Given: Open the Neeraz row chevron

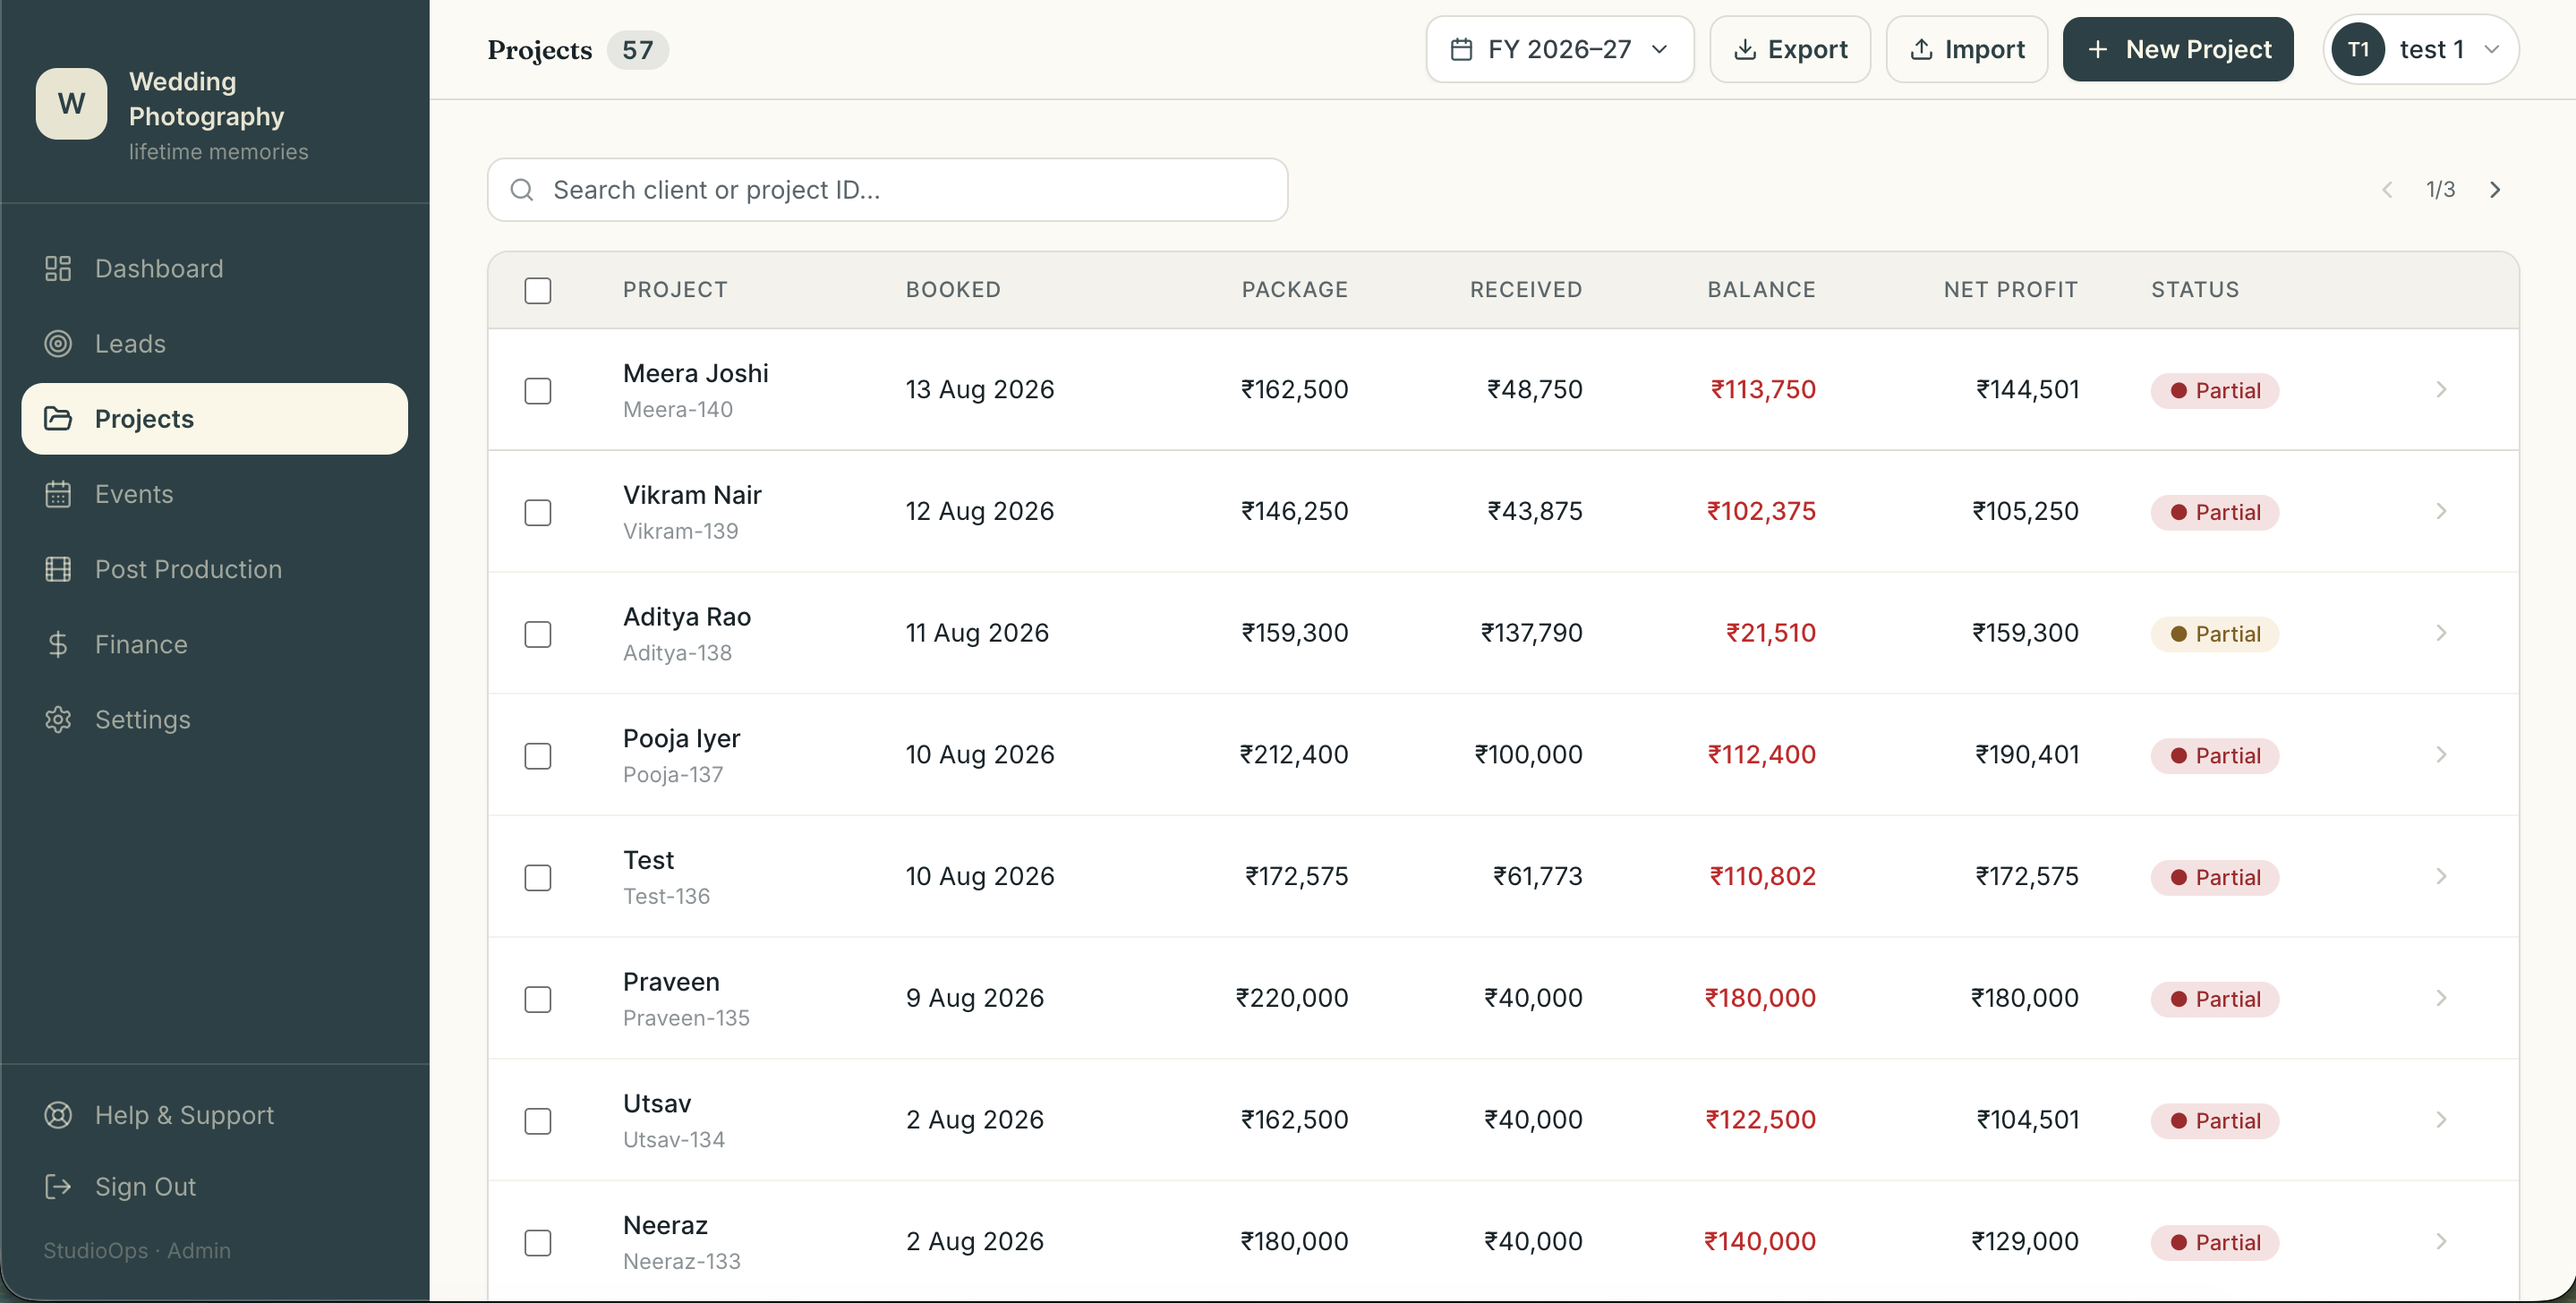Looking at the screenshot, I should click(2441, 1241).
